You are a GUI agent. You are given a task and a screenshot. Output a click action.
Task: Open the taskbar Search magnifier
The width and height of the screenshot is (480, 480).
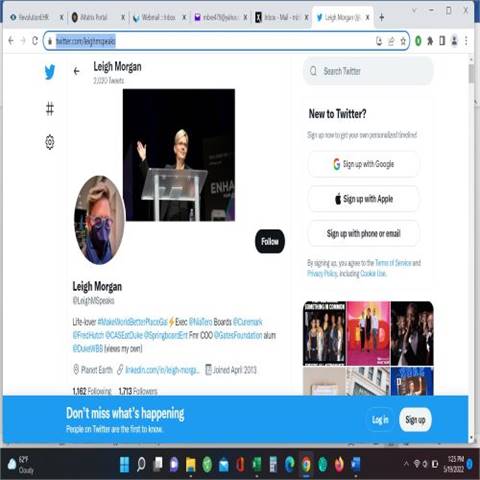(141, 464)
